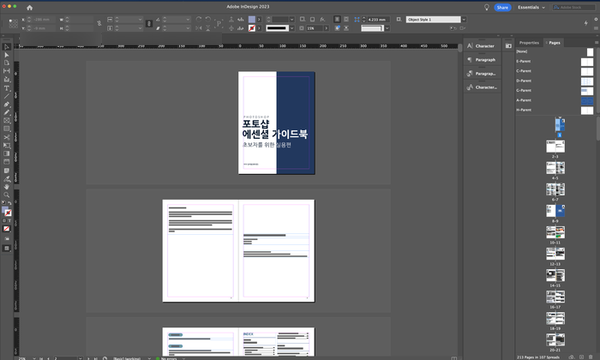
Task: Select the Hand tool
Action: point(7,187)
